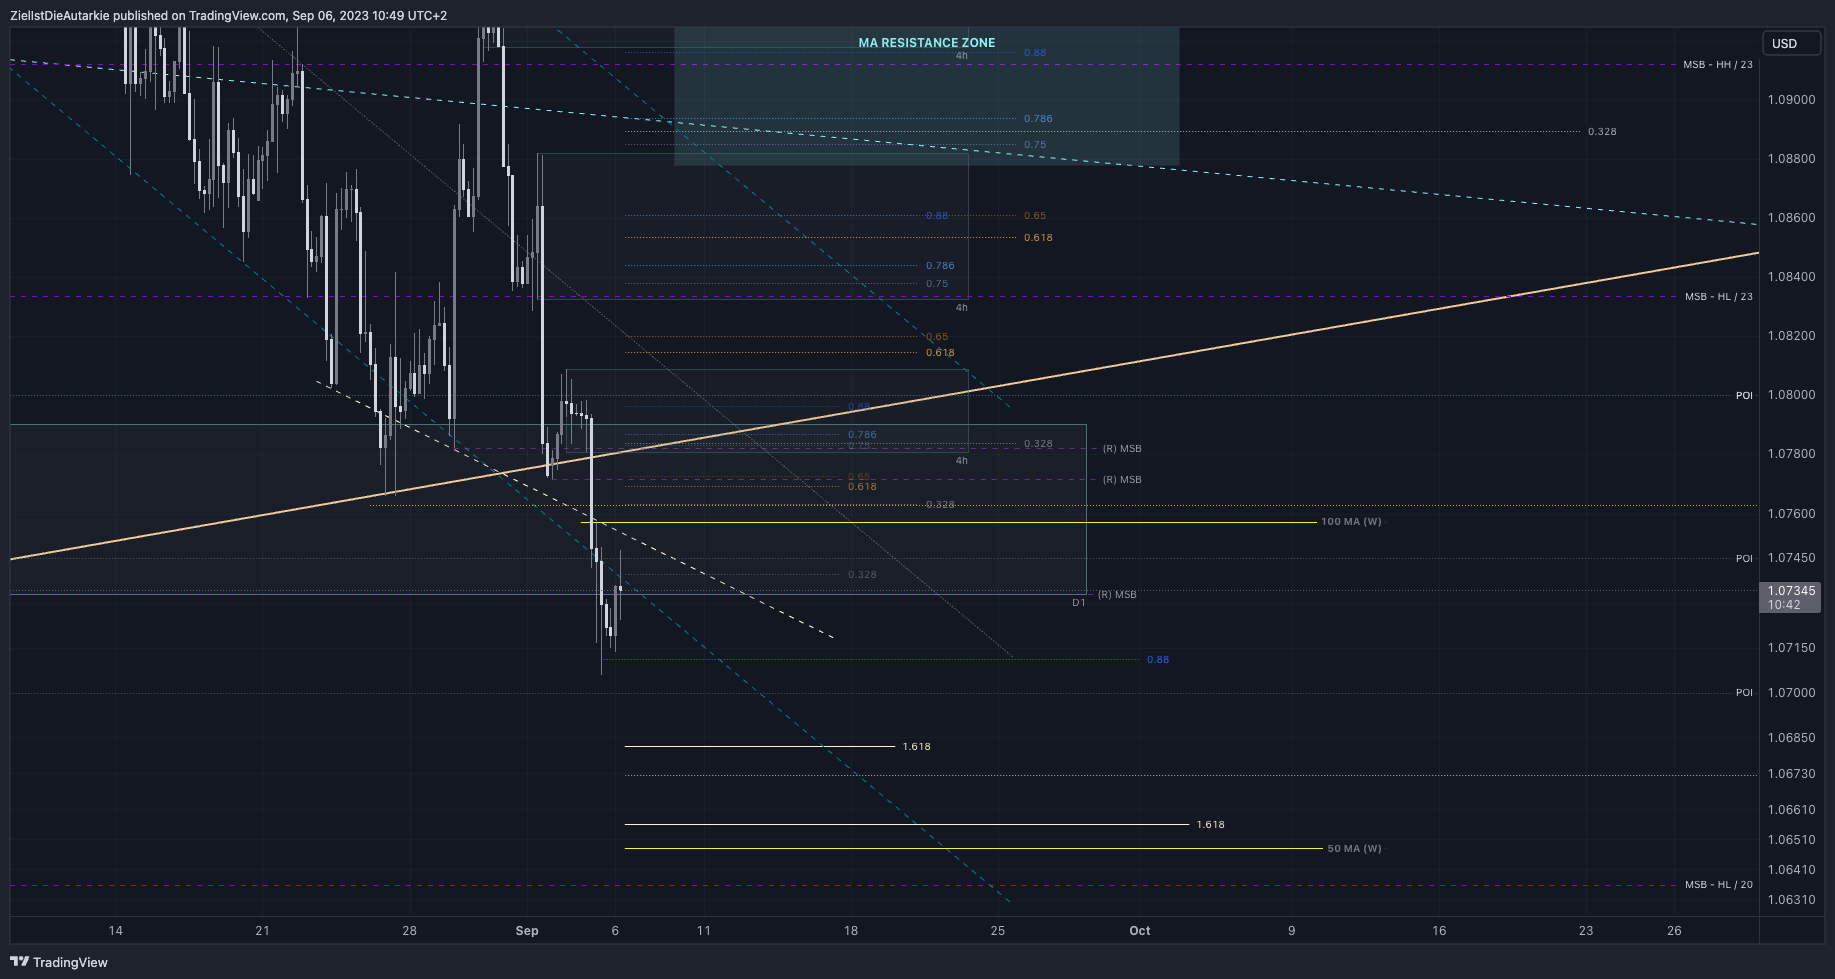Click the 21 date on time axis
Image resolution: width=1835 pixels, height=979 pixels.
[263, 931]
